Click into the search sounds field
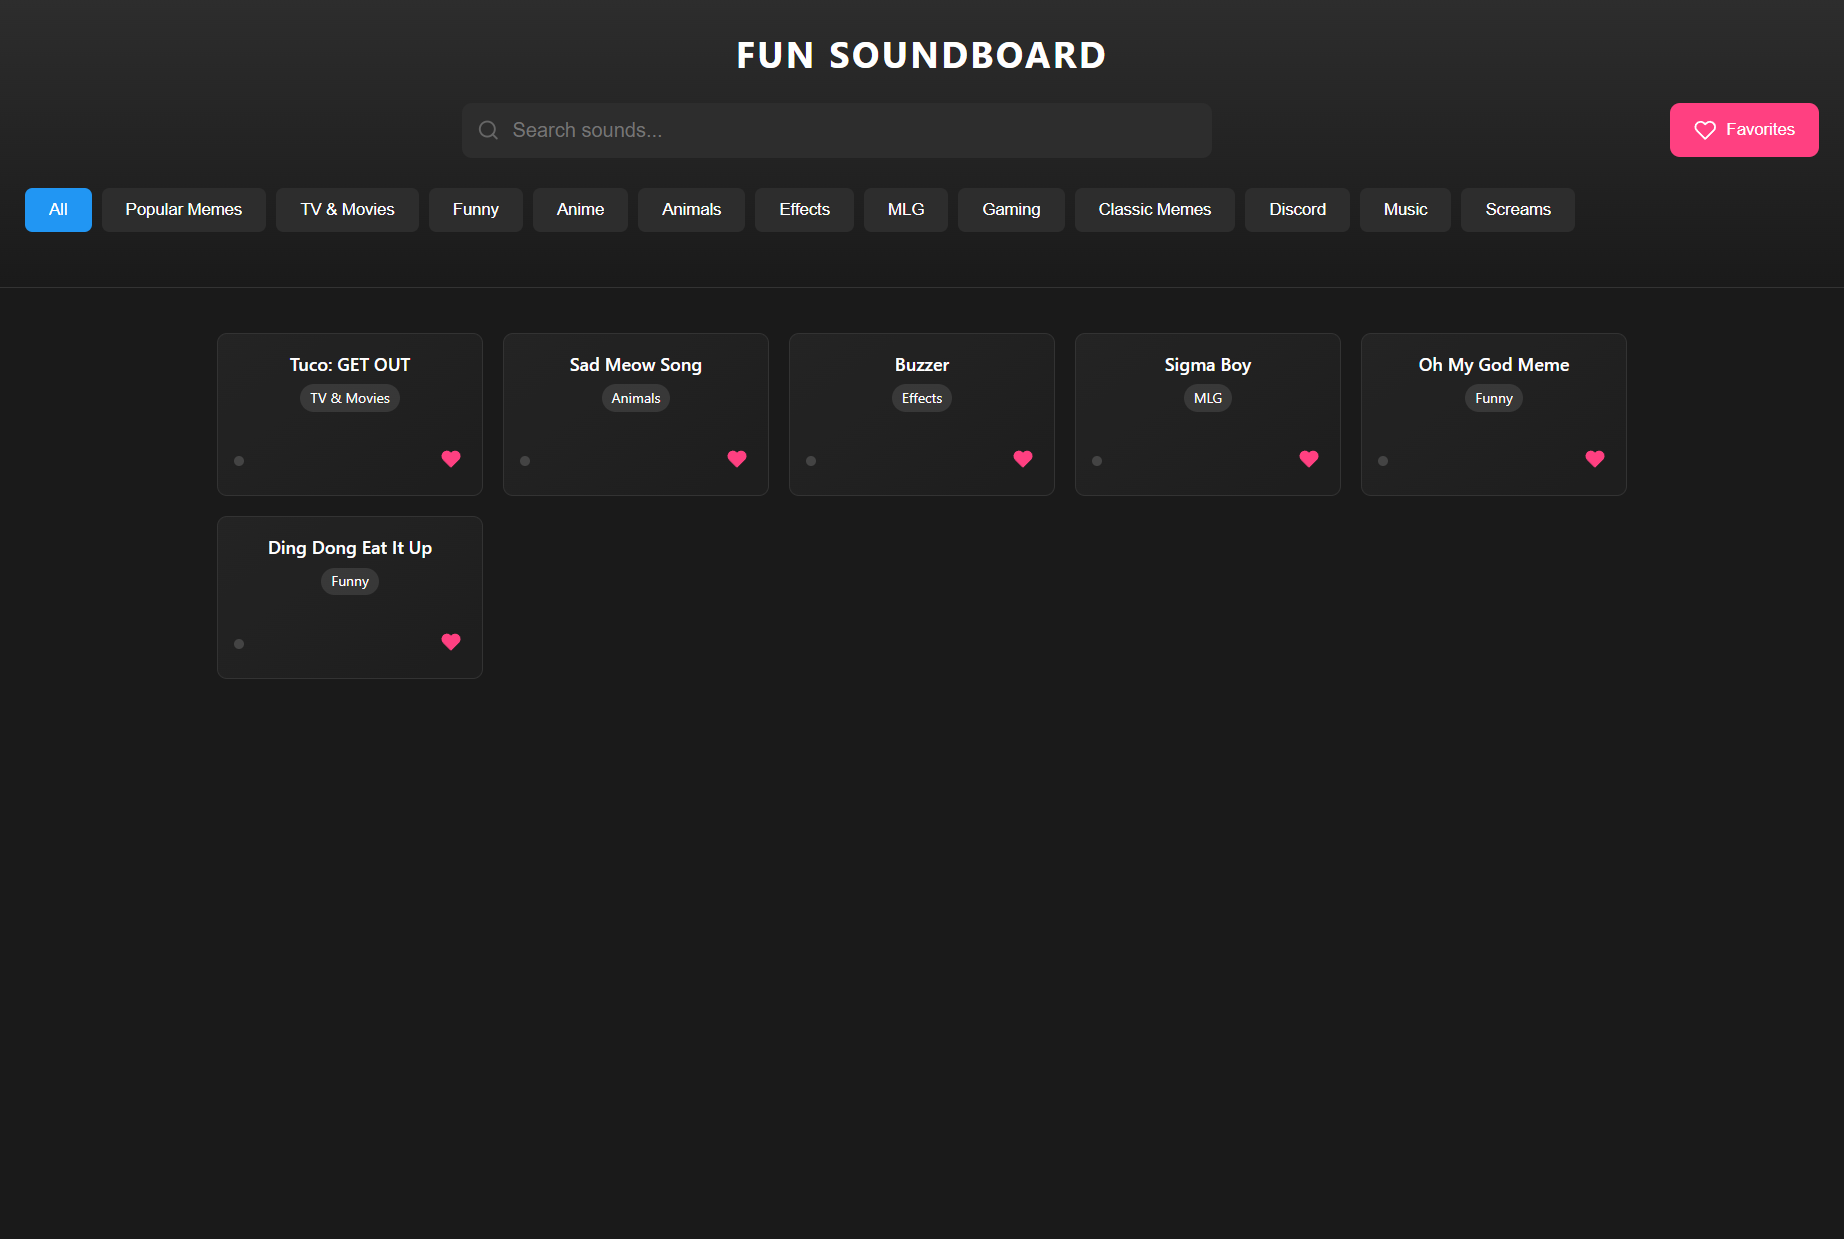Viewport: 1844px width, 1239px height. 836,130
